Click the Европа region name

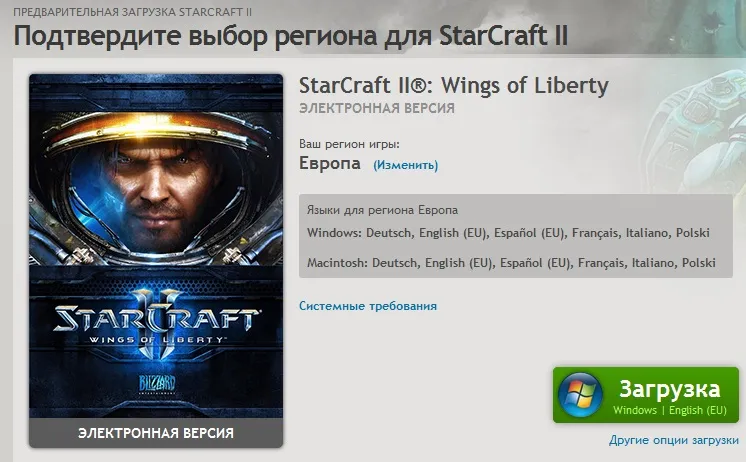click(x=330, y=163)
